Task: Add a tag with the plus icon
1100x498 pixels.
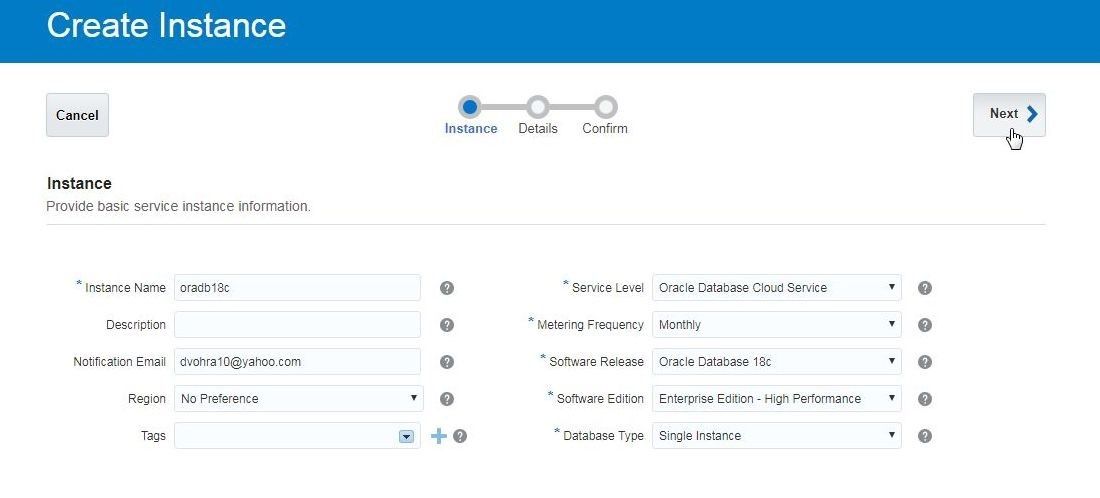Action: pyautogui.click(x=438, y=436)
